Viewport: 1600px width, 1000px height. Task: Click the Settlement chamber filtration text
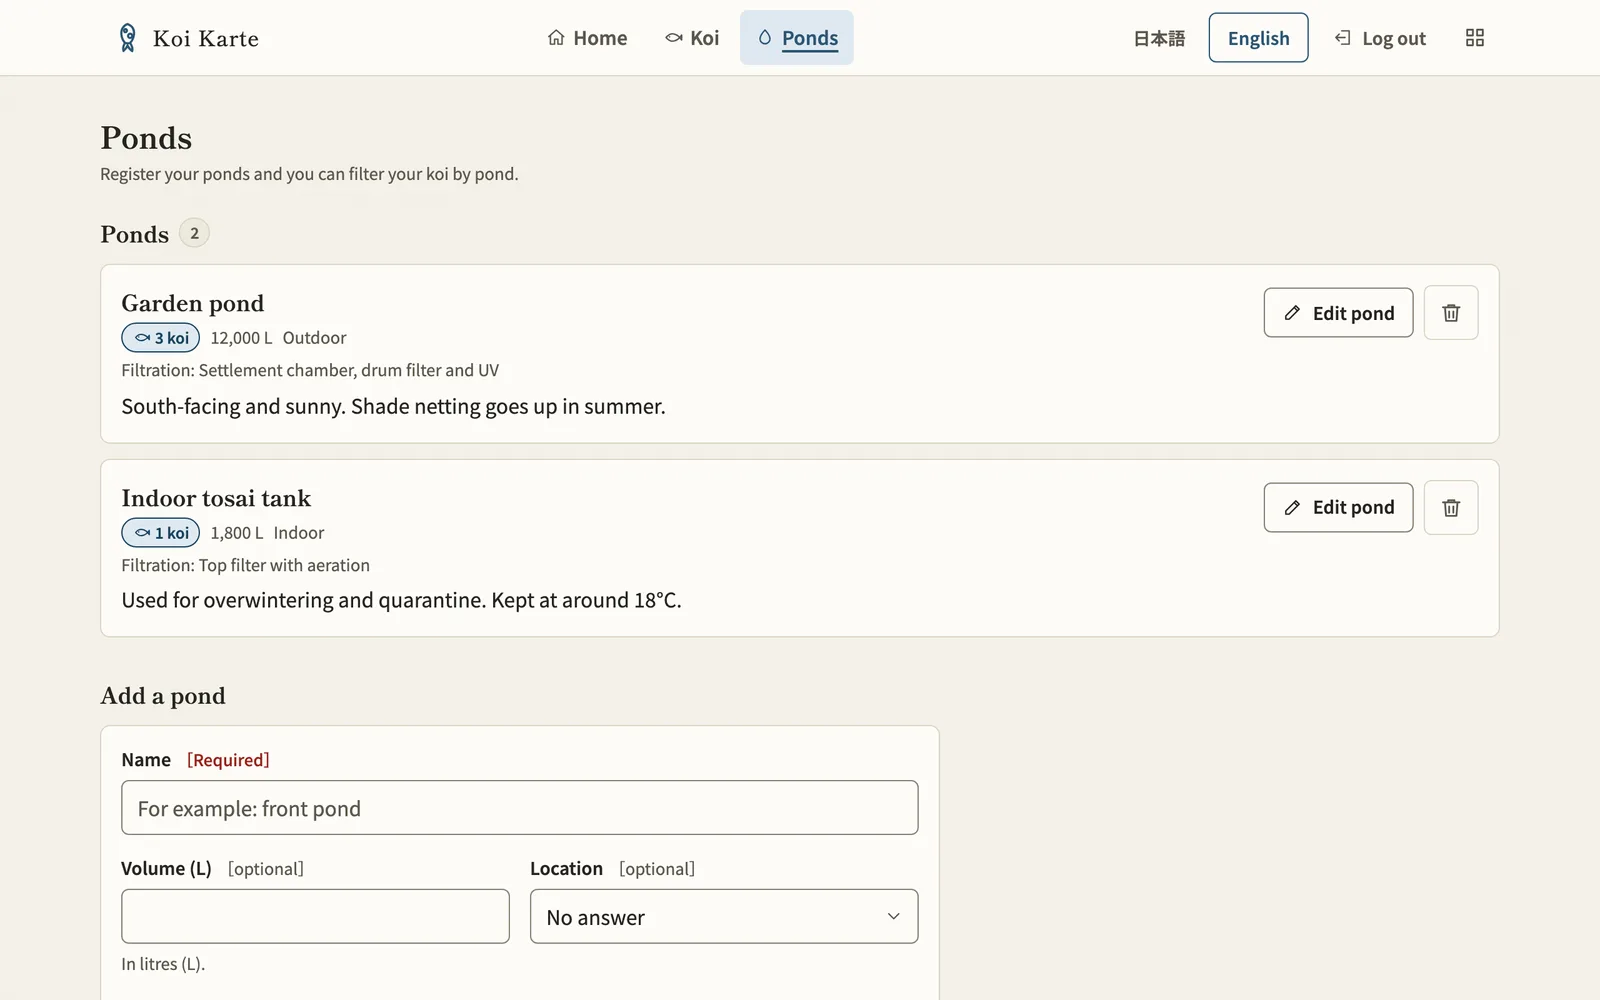[x=310, y=370]
